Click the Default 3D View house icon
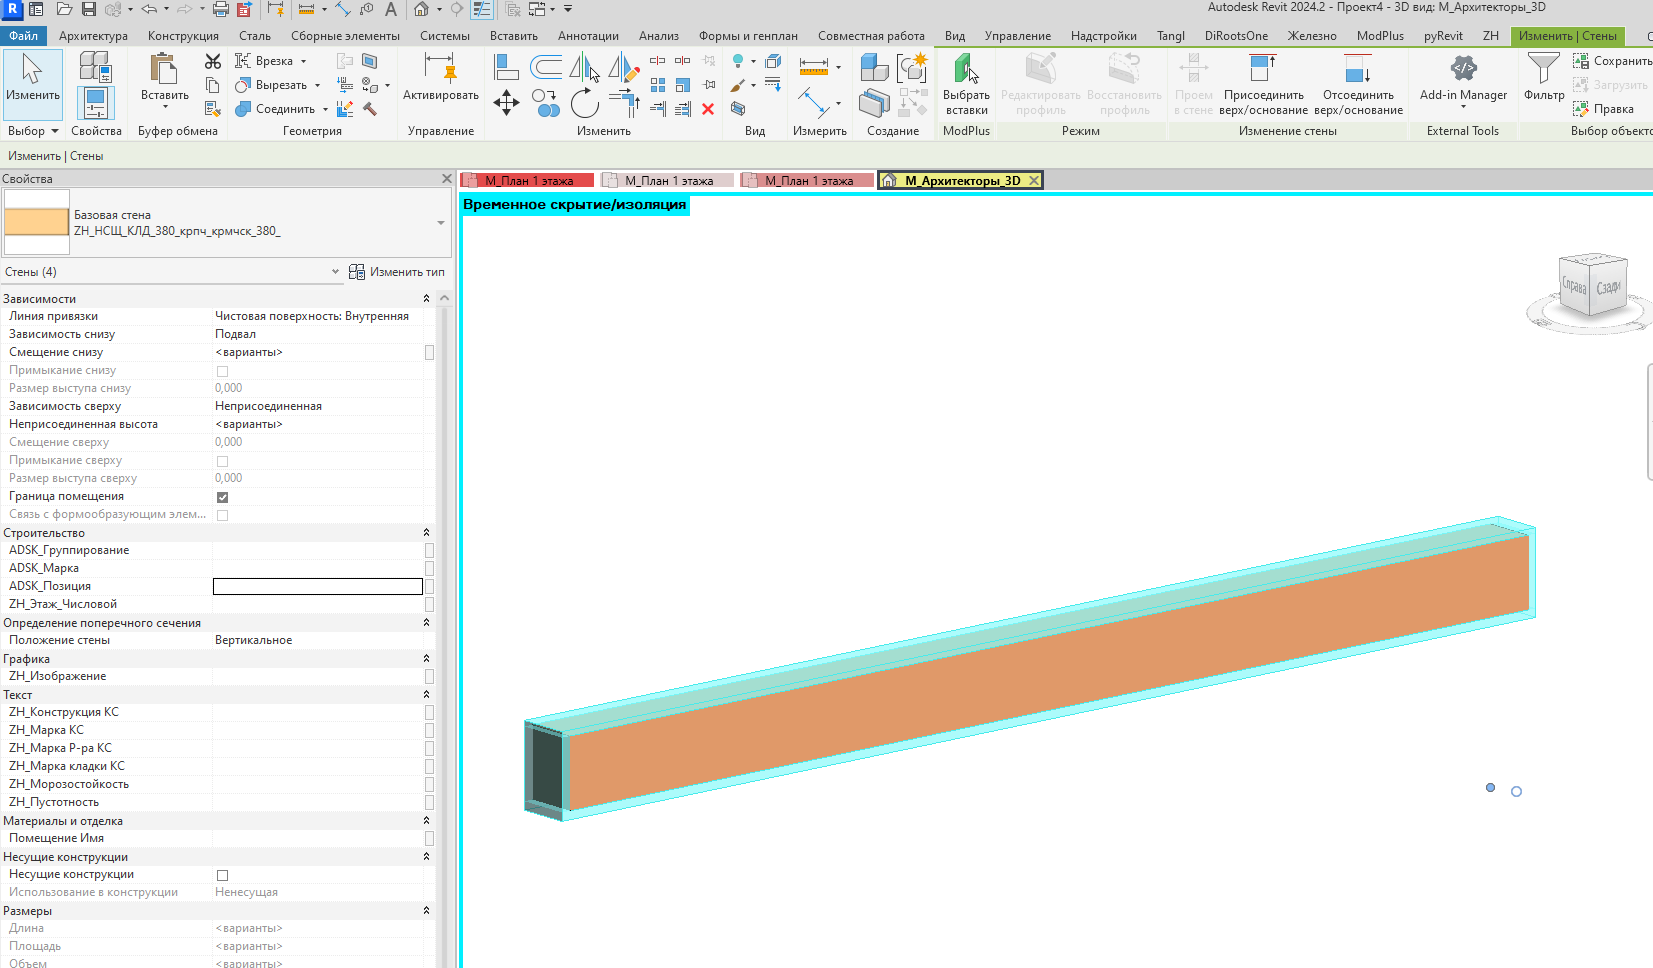The height and width of the screenshot is (968, 1653). point(422,9)
